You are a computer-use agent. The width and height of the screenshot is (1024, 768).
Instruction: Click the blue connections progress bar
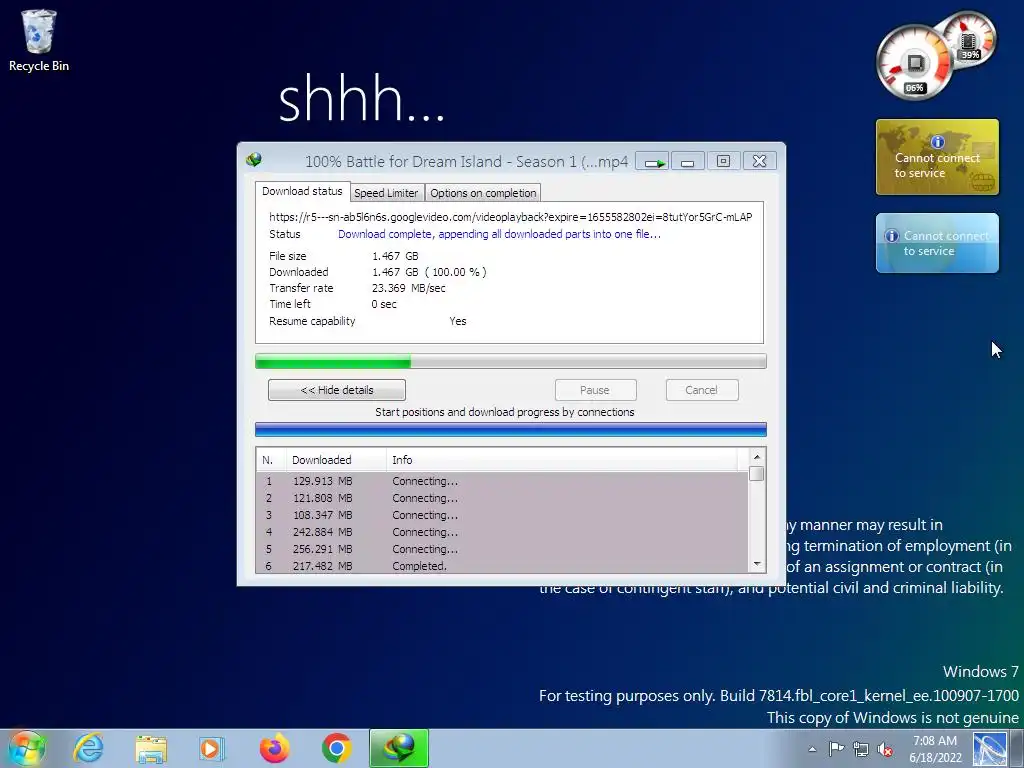click(511, 430)
